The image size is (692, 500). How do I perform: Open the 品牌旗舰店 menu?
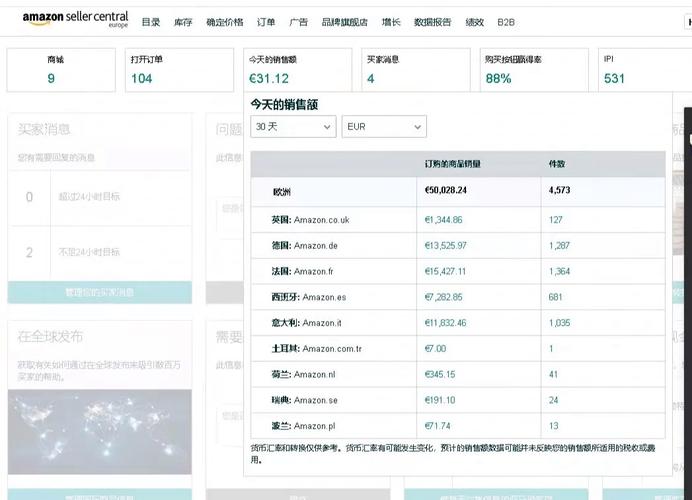click(x=345, y=22)
